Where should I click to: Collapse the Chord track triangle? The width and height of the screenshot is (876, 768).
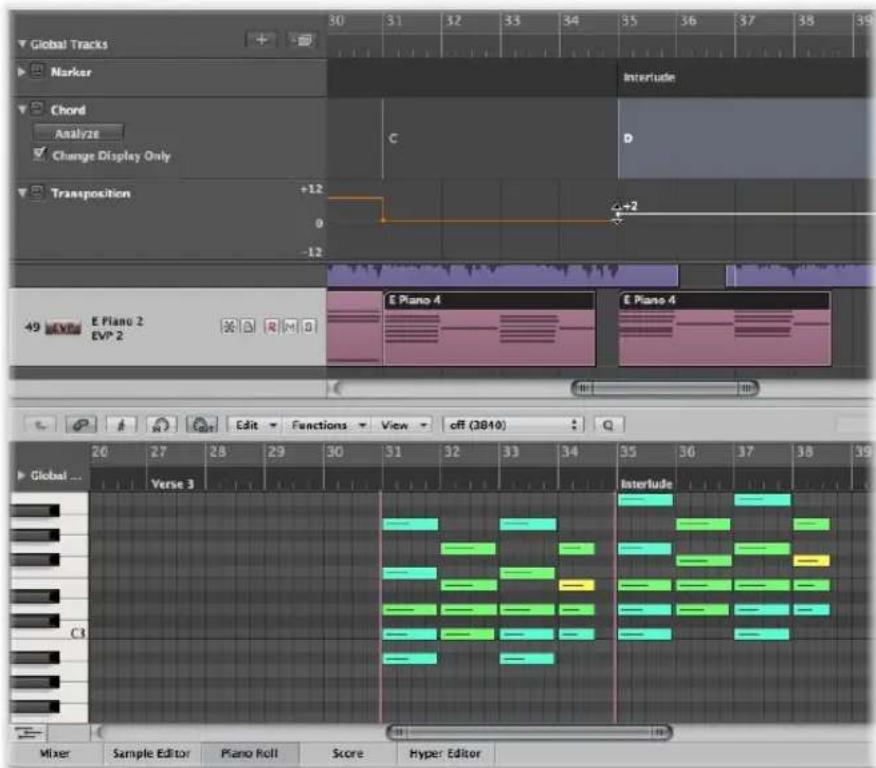click(x=22, y=109)
